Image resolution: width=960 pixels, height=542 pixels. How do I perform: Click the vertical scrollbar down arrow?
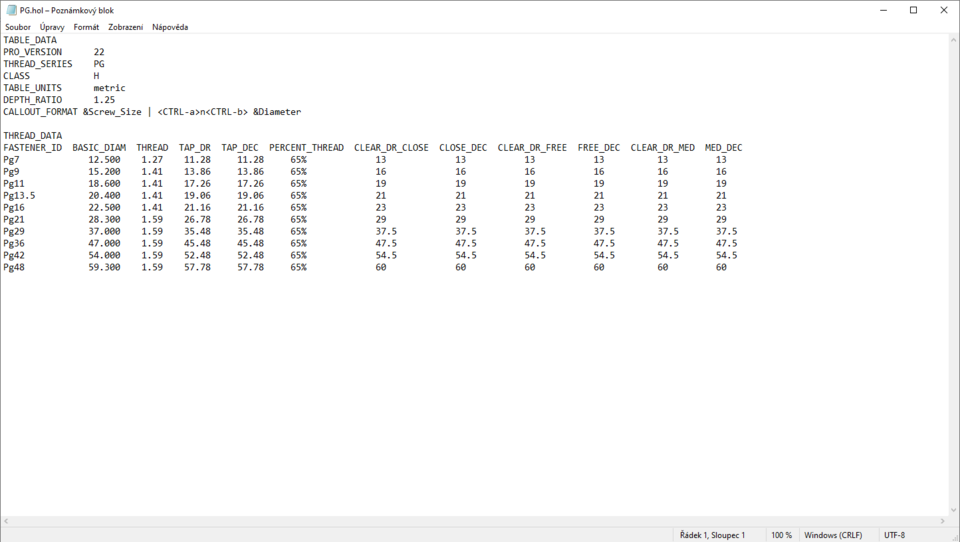pyautogui.click(x=954, y=510)
